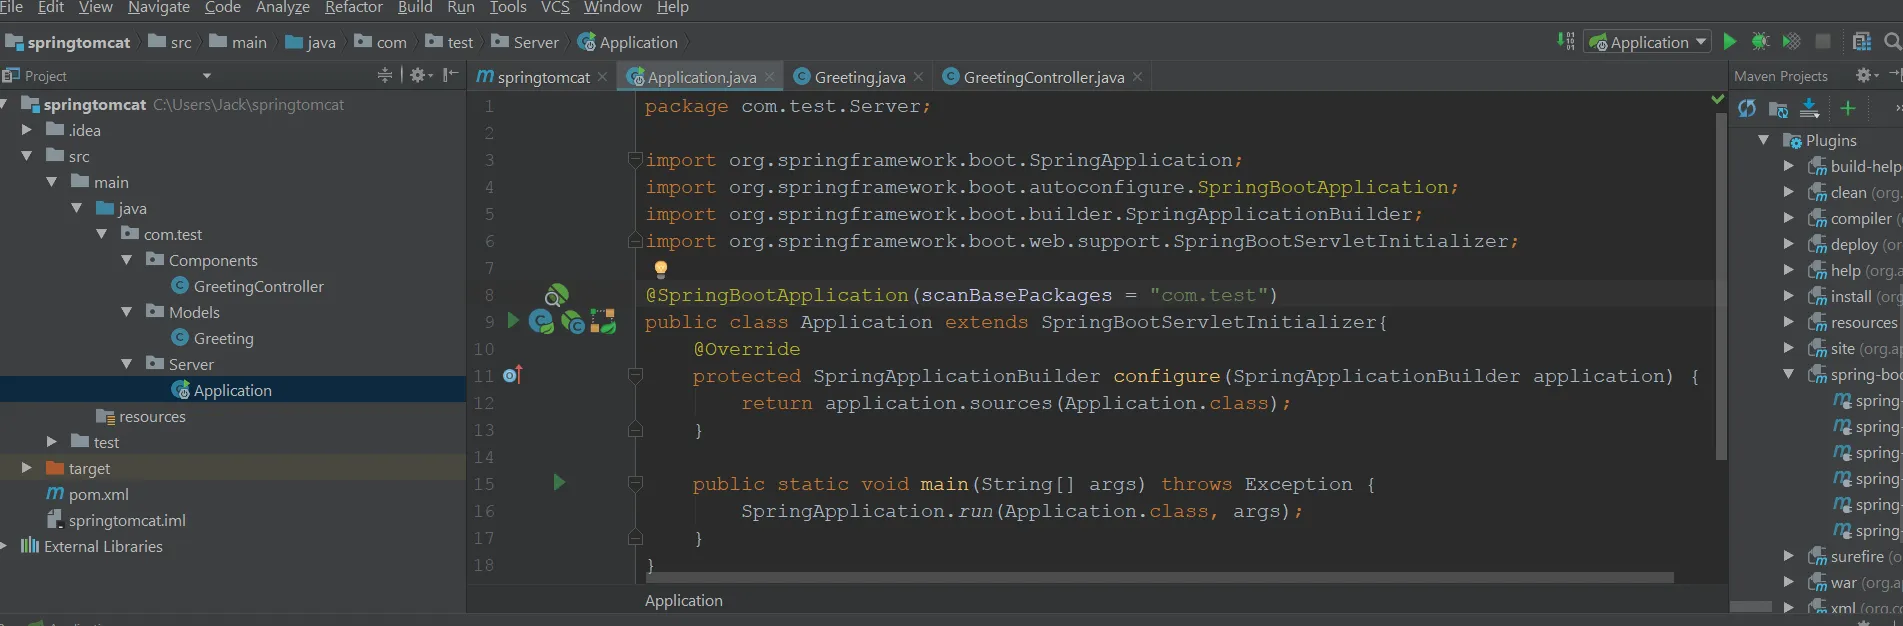1903x626 pixels.
Task: Open Search Everywhere magnifier icon
Action: tap(1892, 42)
